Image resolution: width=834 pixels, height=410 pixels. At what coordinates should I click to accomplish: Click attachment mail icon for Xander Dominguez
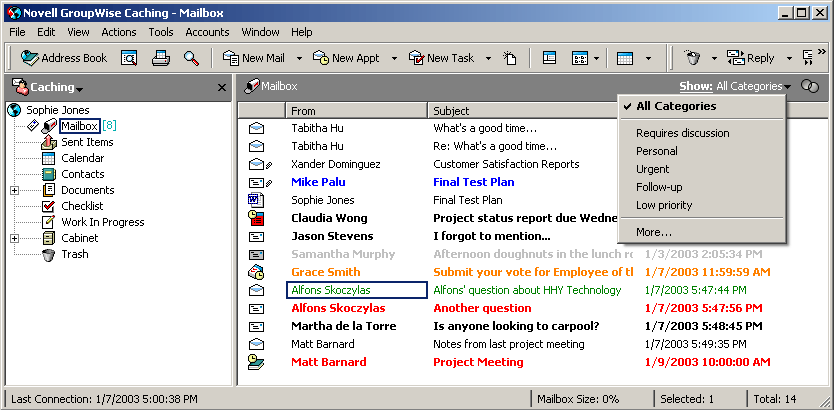click(260, 164)
